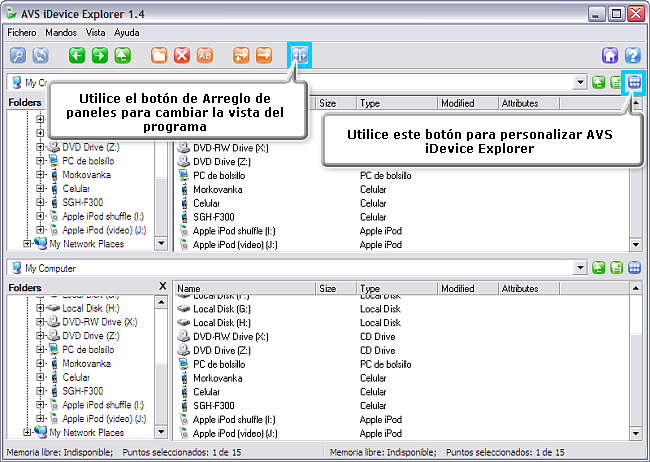Image resolution: width=650 pixels, height=462 pixels.
Task: Select SGH-F300 in the upper folder tree
Action: [82, 202]
